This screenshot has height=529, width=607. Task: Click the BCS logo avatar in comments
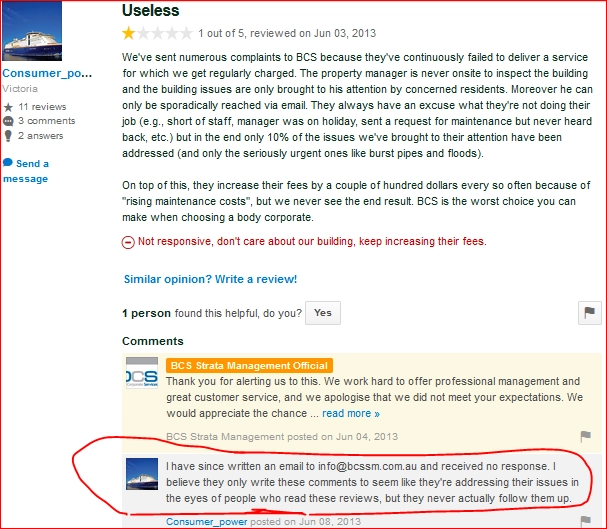click(x=142, y=373)
